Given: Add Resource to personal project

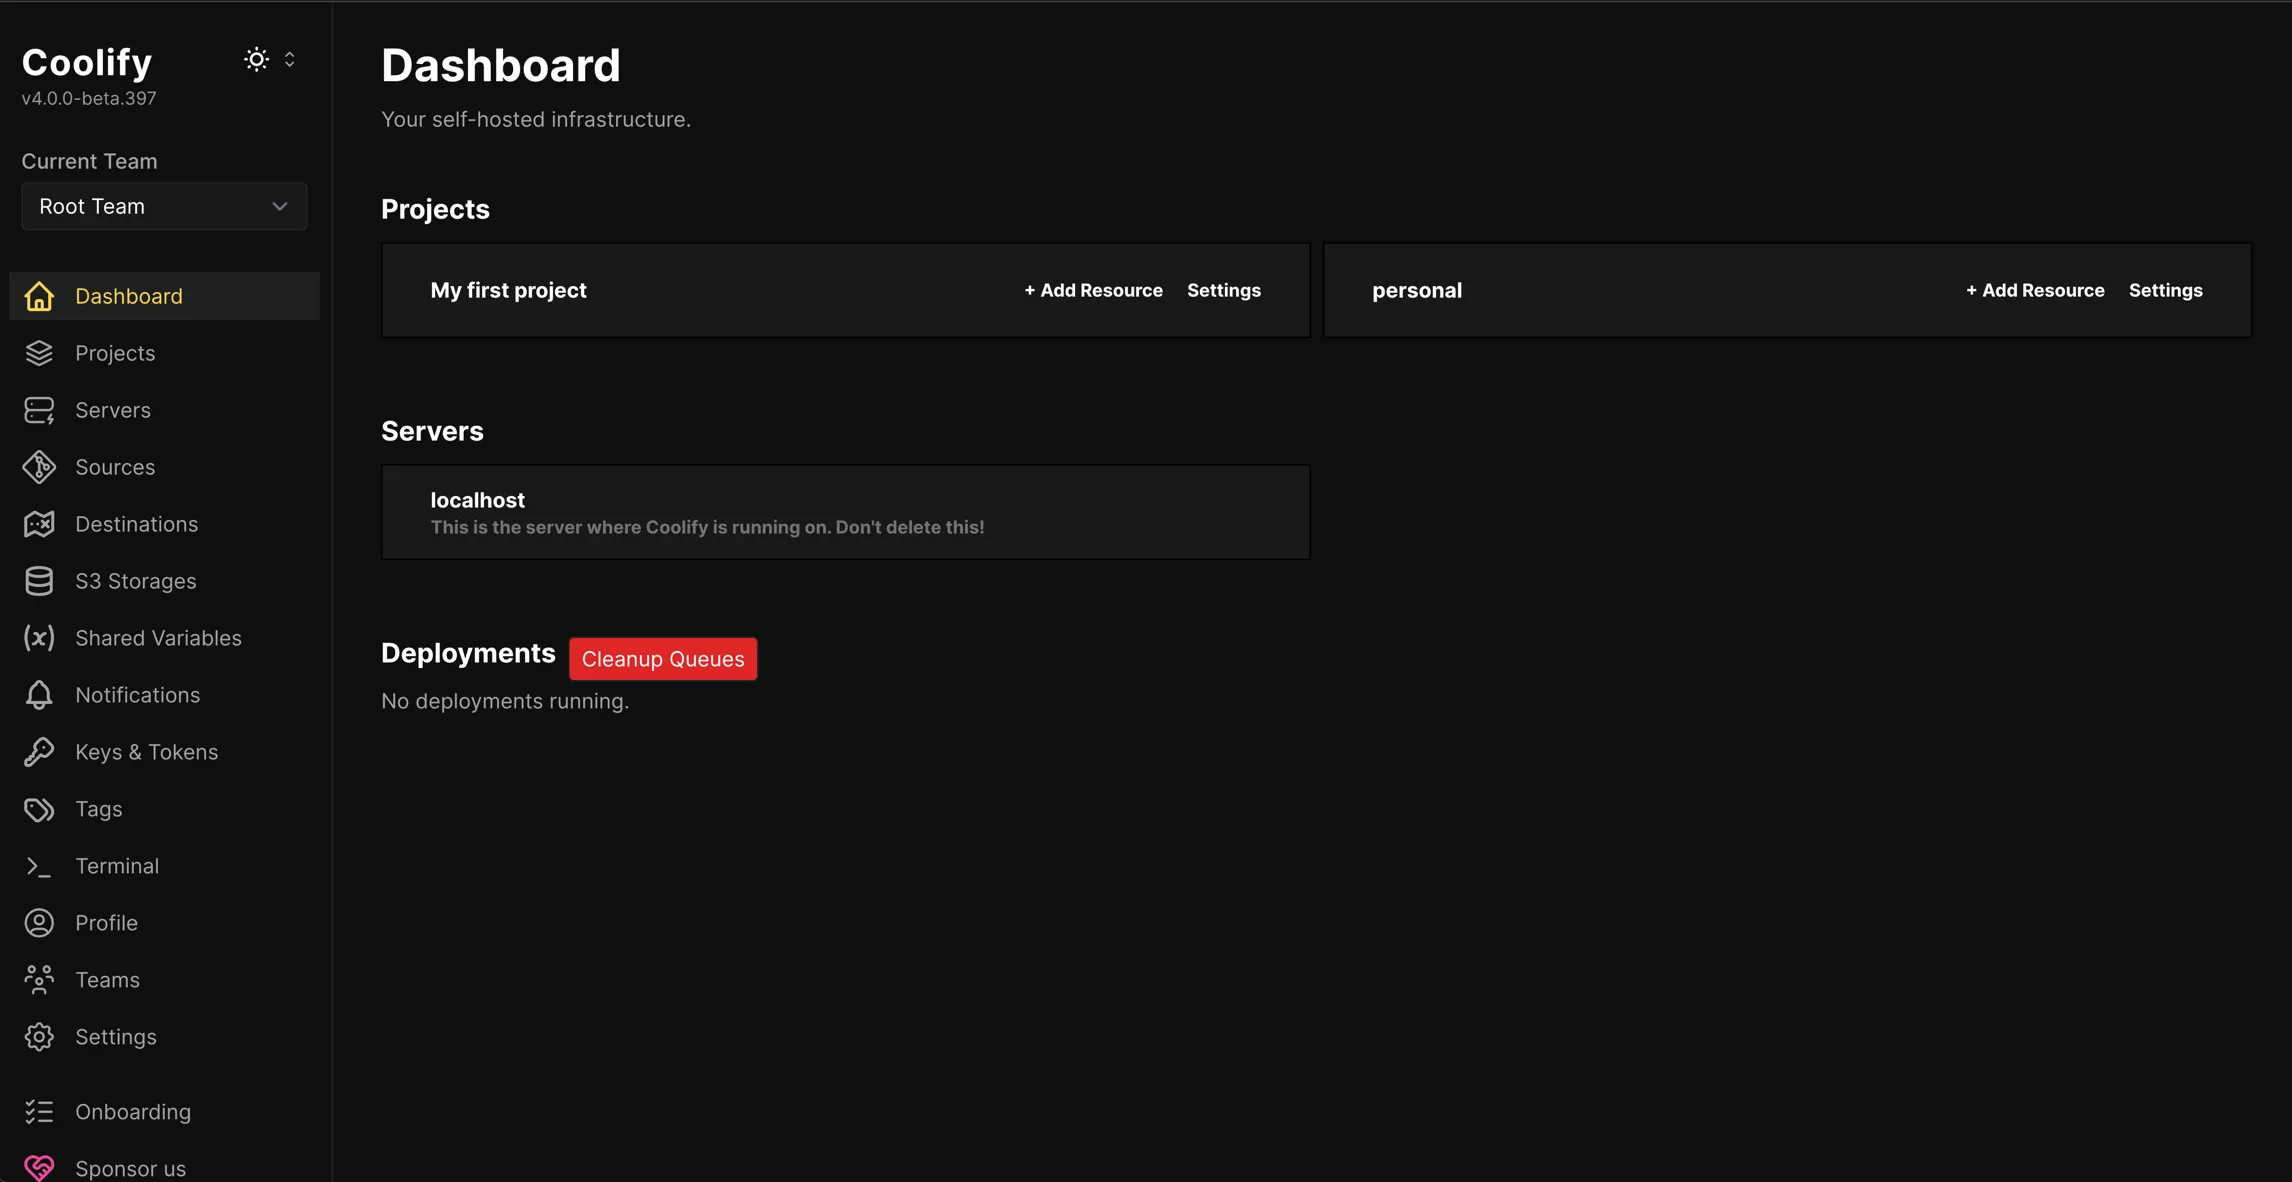Looking at the screenshot, I should pyautogui.click(x=2035, y=290).
